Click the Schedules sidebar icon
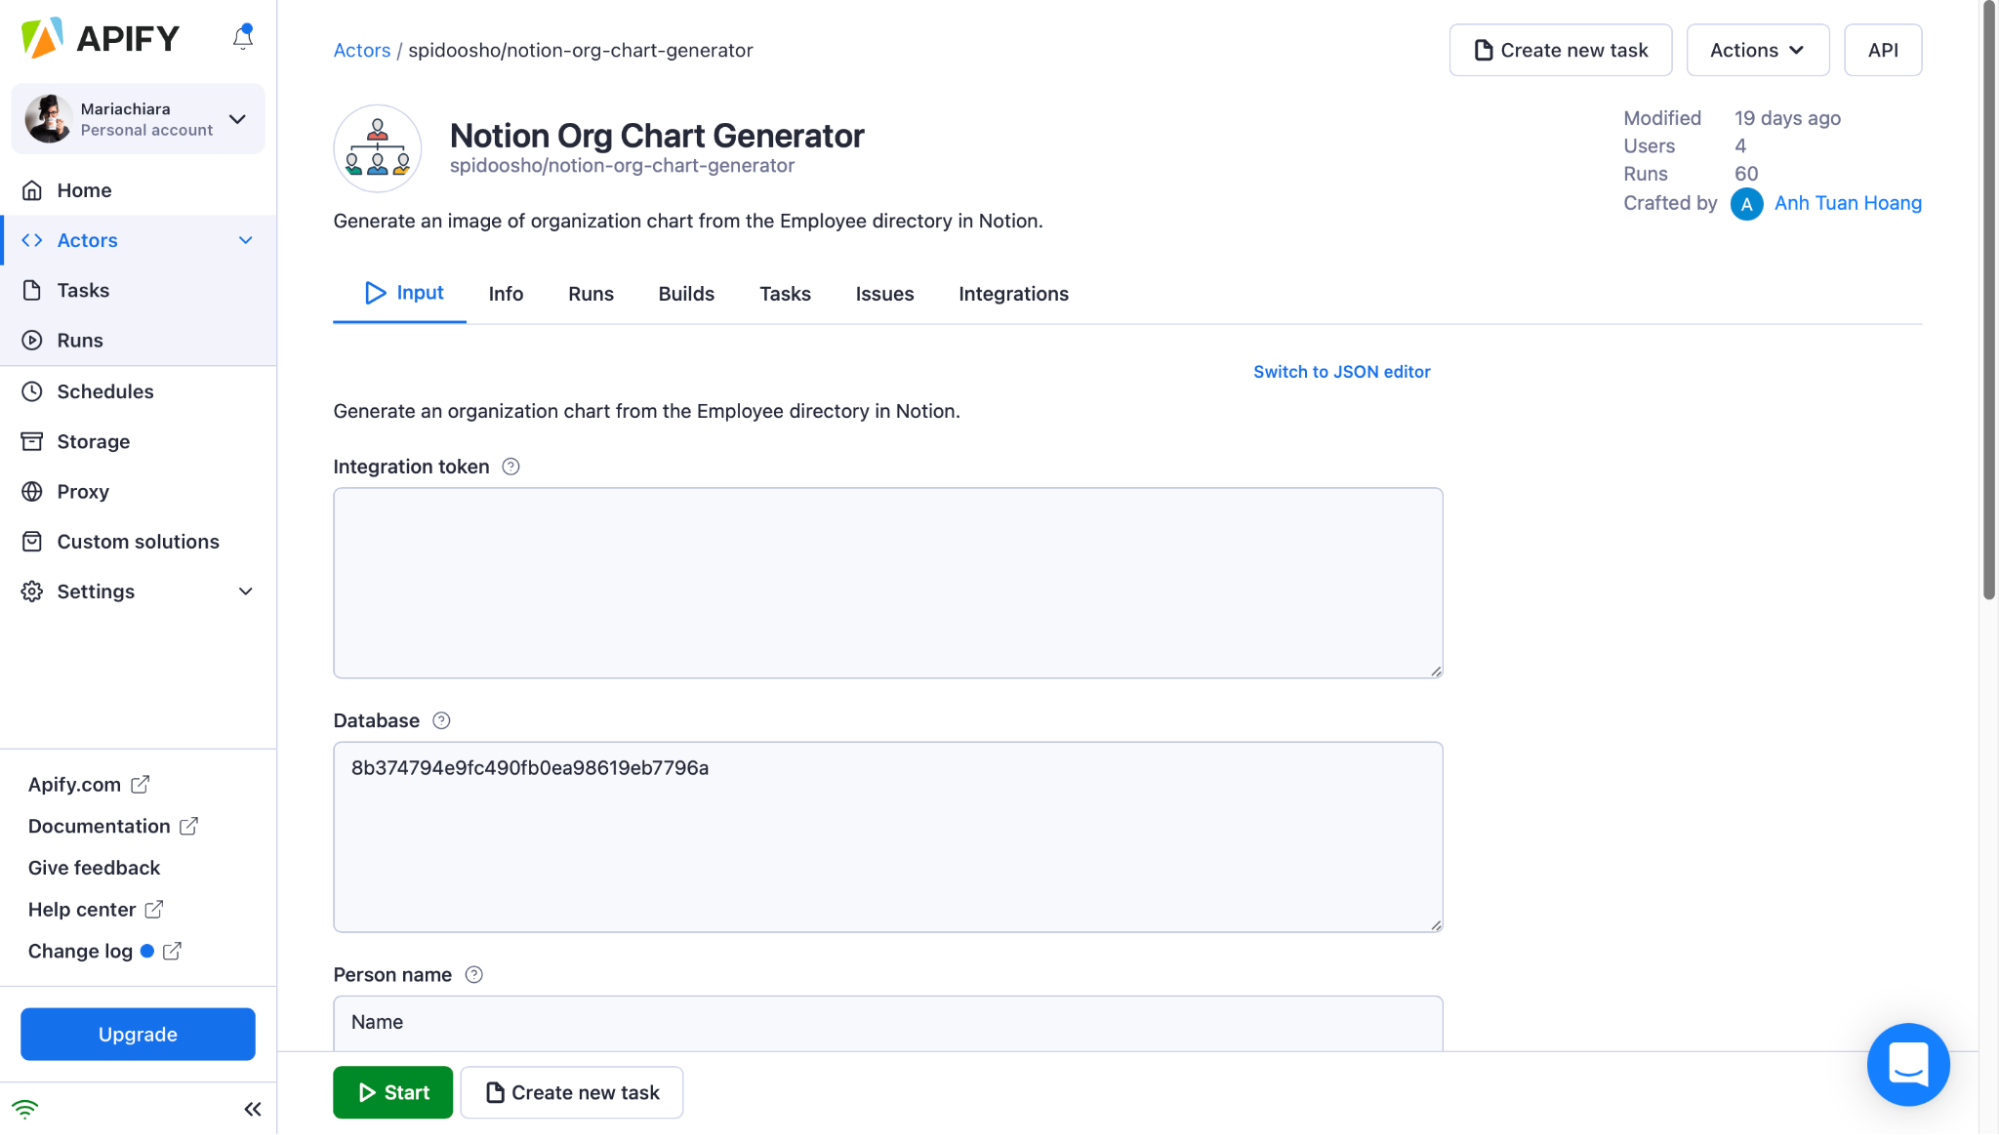 [x=33, y=390]
